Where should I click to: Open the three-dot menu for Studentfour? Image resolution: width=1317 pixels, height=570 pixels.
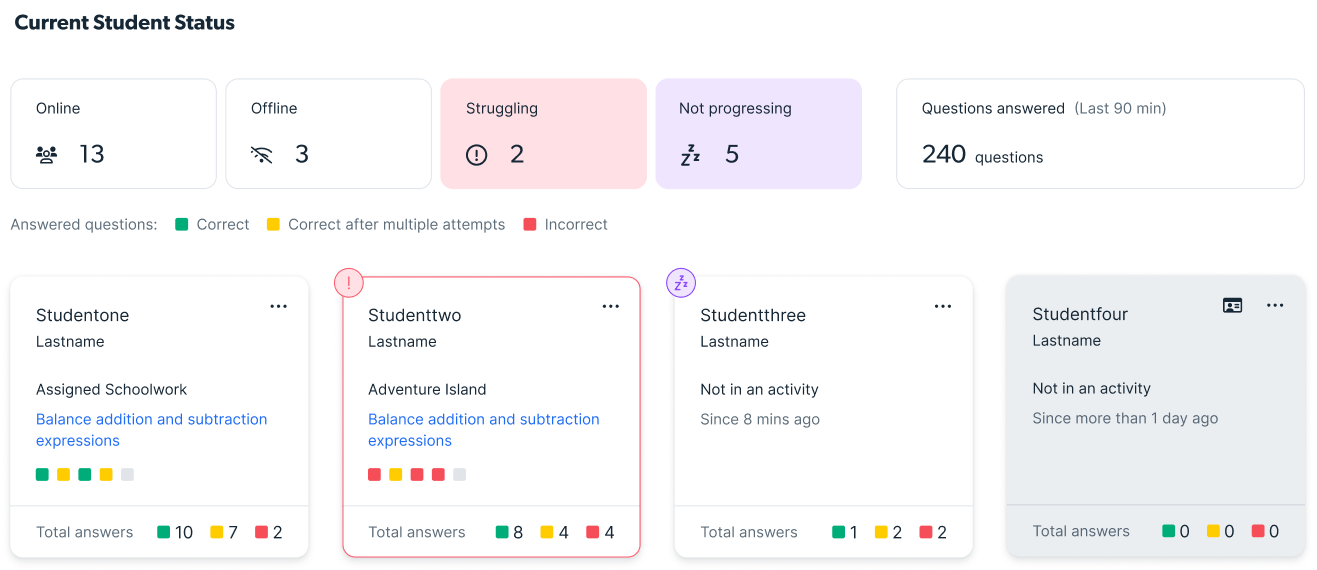coord(1275,306)
